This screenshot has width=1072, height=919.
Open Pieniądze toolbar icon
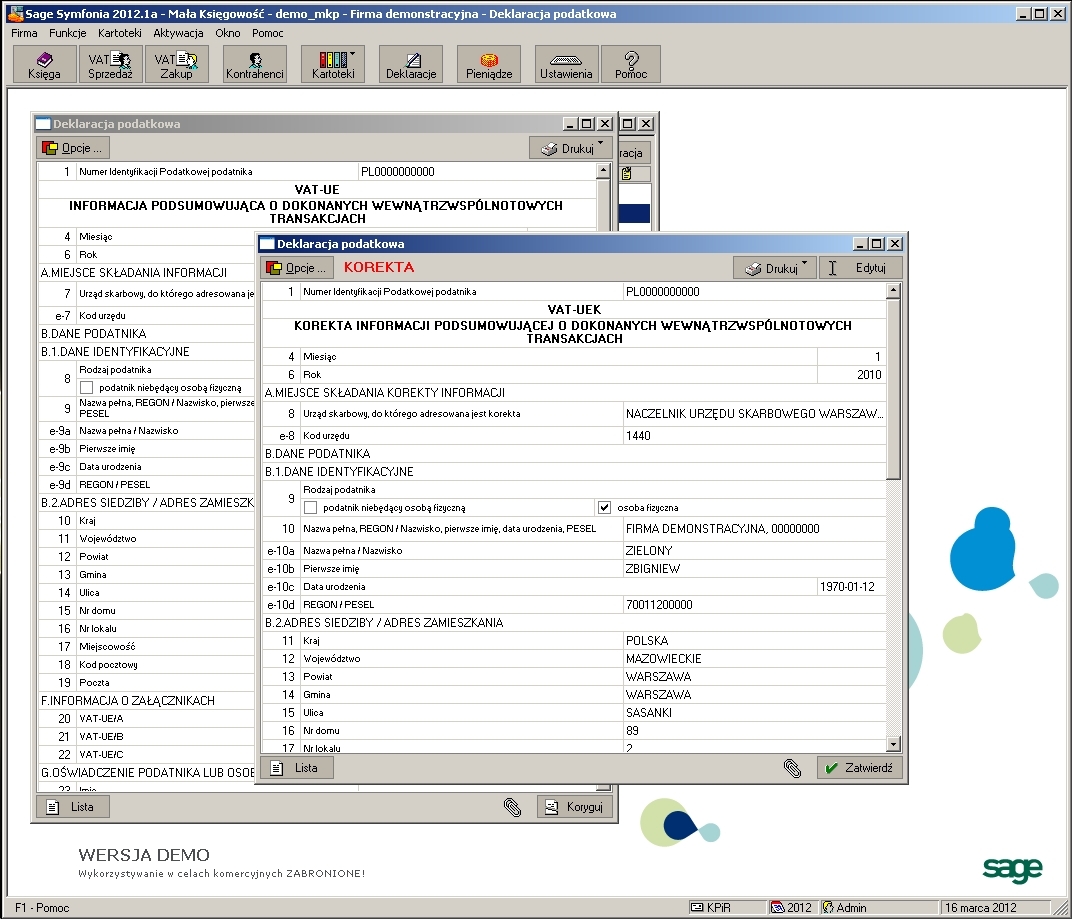[x=489, y=64]
